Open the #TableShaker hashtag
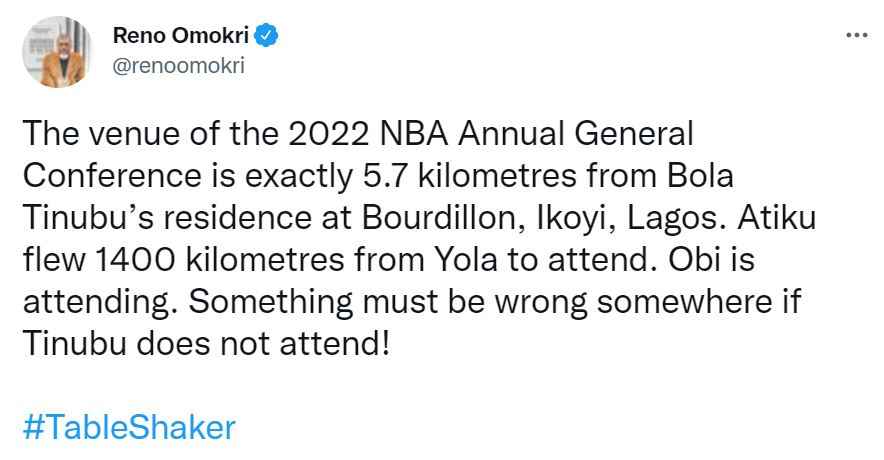884x460 pixels. tap(129, 428)
